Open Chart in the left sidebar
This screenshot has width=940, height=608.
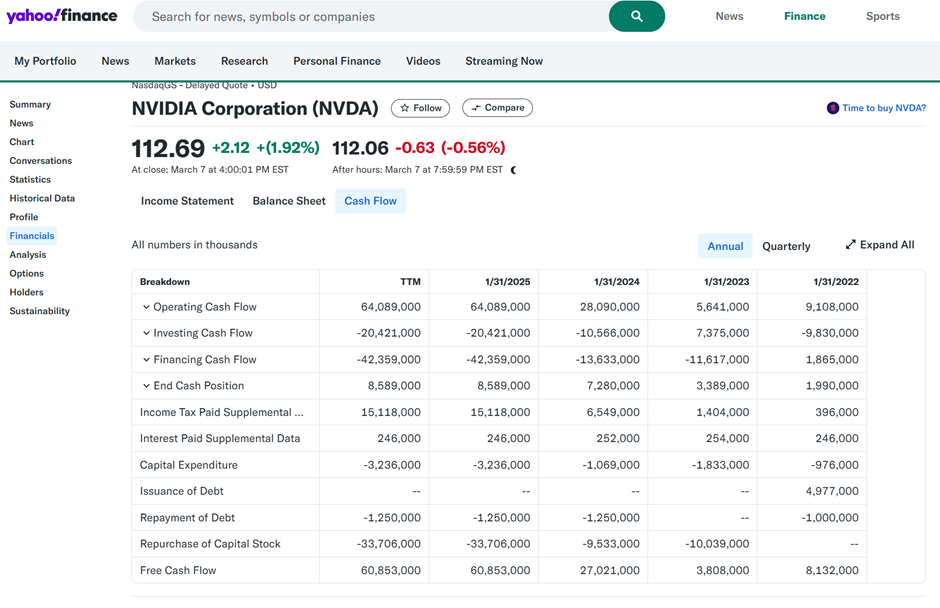pyautogui.click(x=22, y=142)
